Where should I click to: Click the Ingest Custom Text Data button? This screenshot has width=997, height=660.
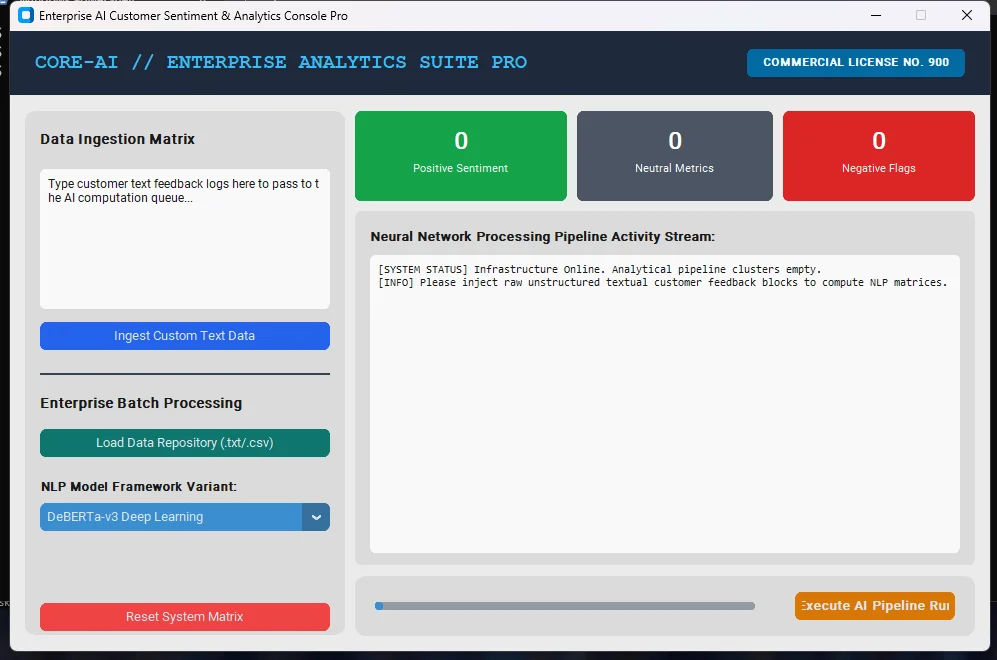pyautogui.click(x=184, y=336)
